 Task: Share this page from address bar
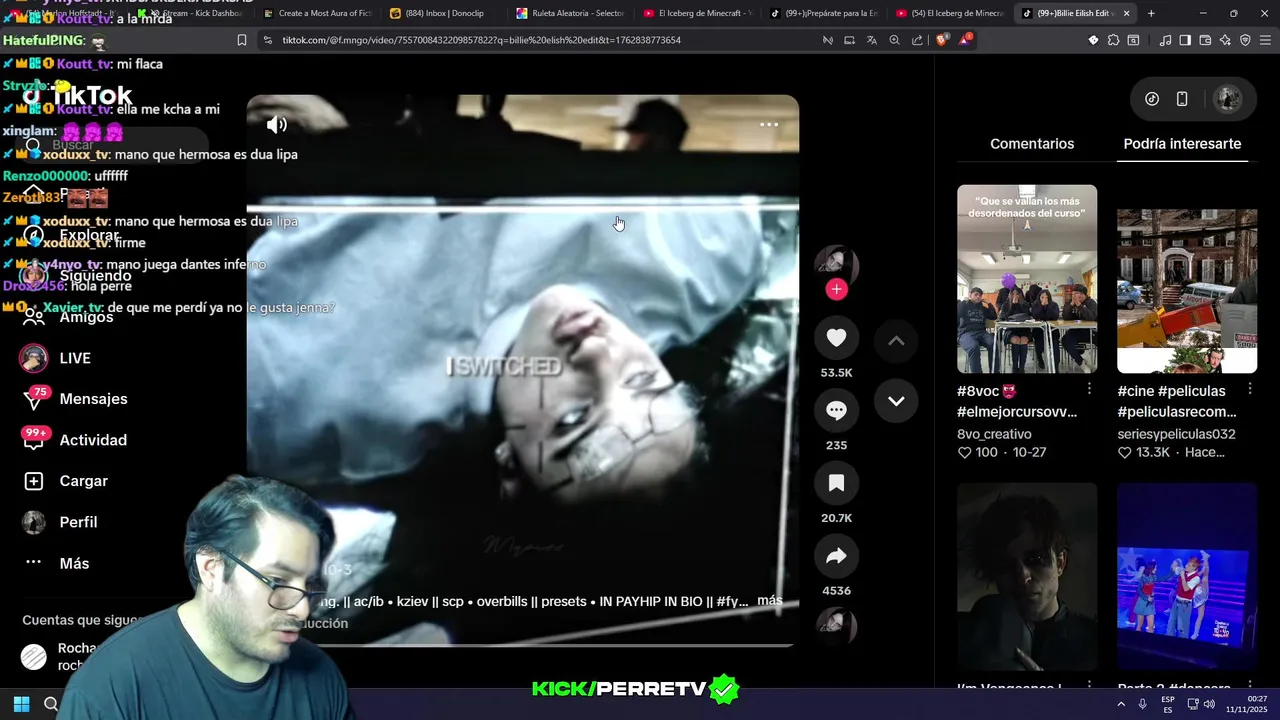[917, 40]
